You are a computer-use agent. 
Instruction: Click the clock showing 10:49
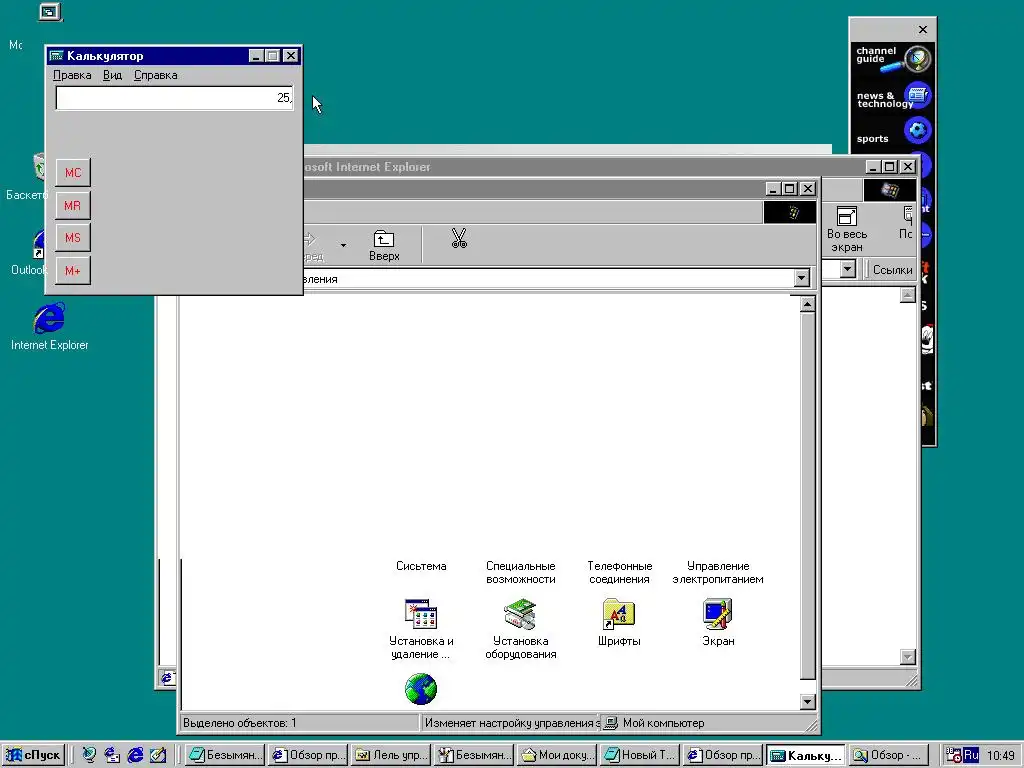tap(1000, 756)
